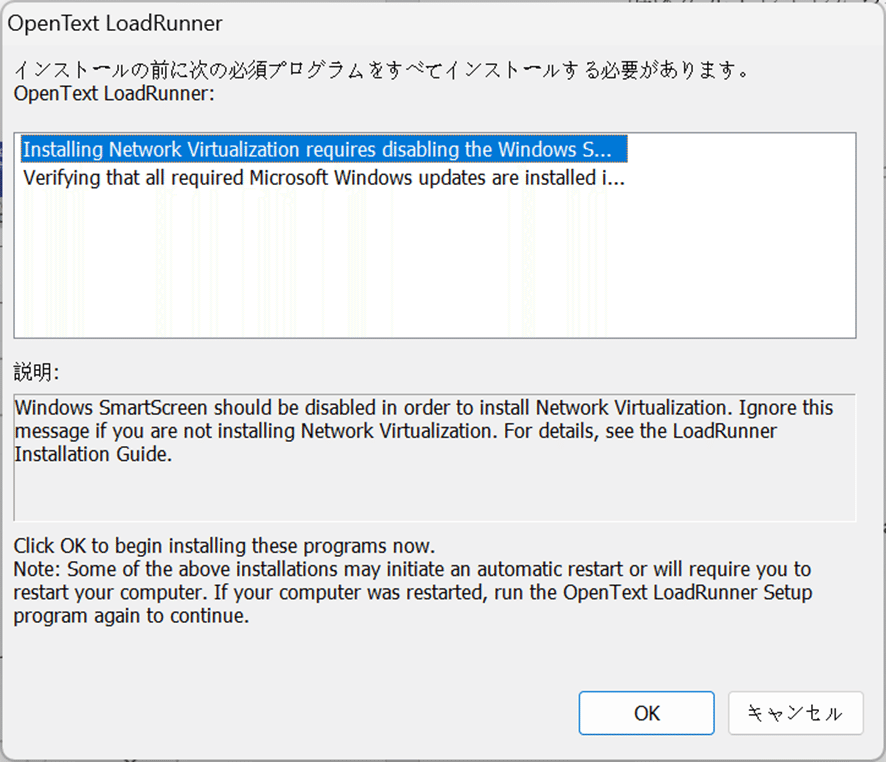Viewport: 886px width, 762px height.
Task: Click the Note: Some of the above installations line
Action: pos(412,569)
